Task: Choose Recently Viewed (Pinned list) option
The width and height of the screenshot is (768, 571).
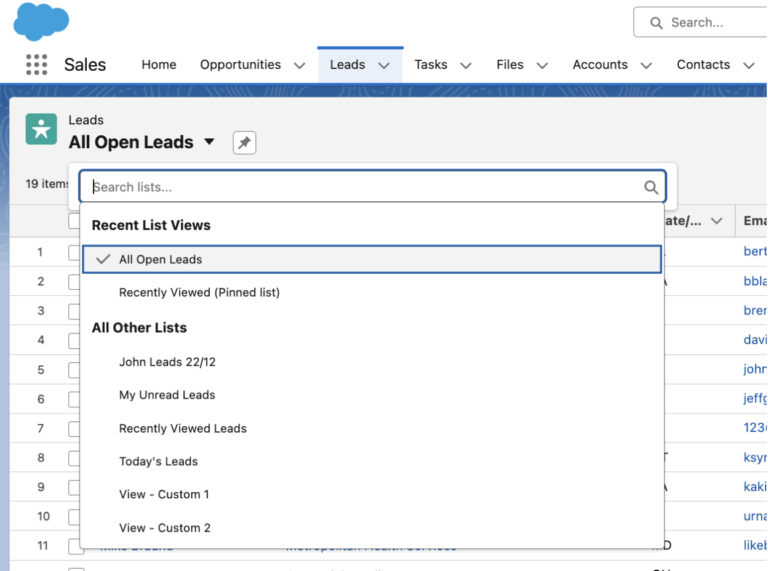Action: (199, 293)
